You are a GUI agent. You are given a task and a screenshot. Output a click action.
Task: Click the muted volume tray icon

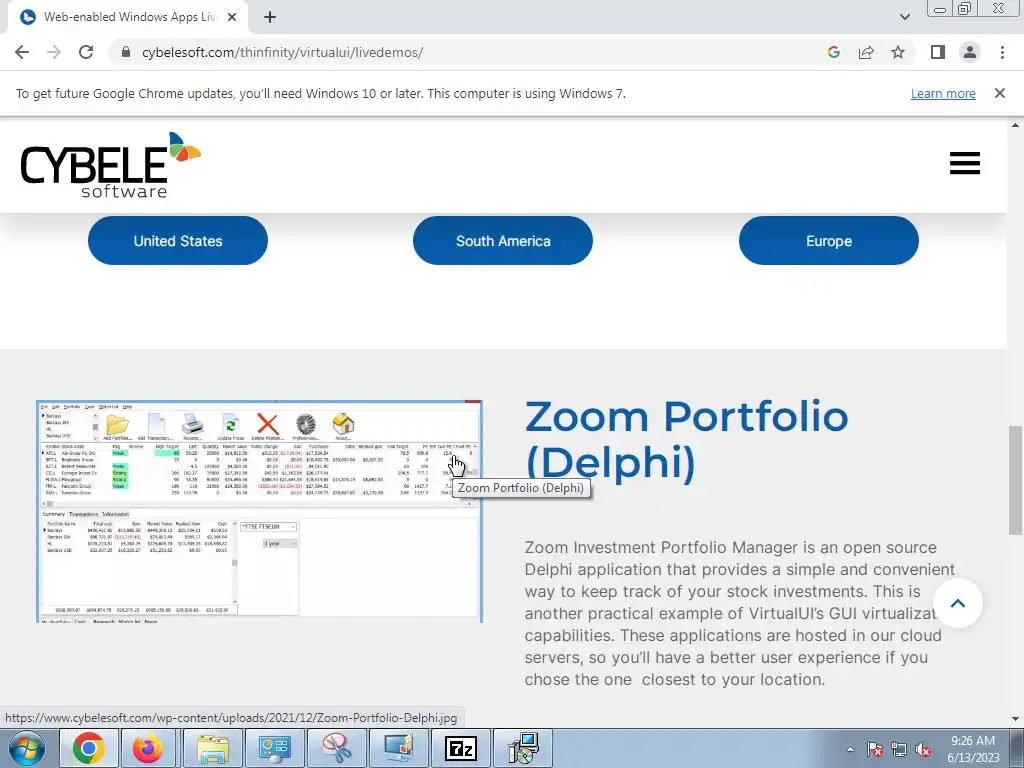click(x=923, y=749)
